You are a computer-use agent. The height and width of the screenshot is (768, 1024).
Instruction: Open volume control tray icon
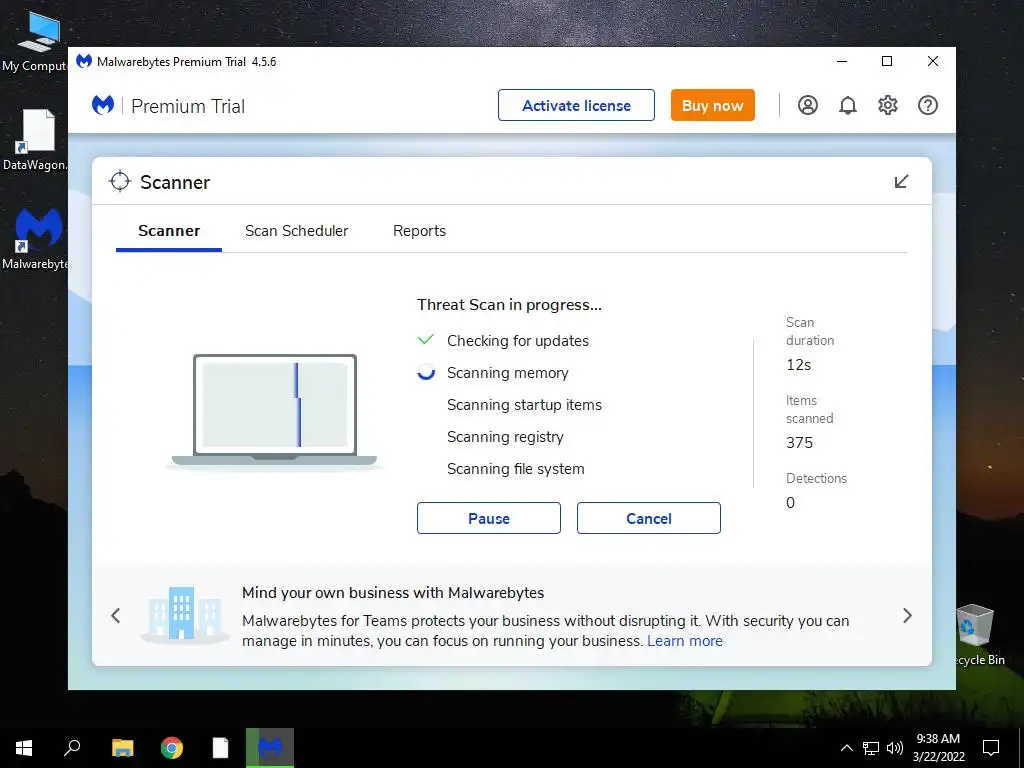pyautogui.click(x=895, y=748)
